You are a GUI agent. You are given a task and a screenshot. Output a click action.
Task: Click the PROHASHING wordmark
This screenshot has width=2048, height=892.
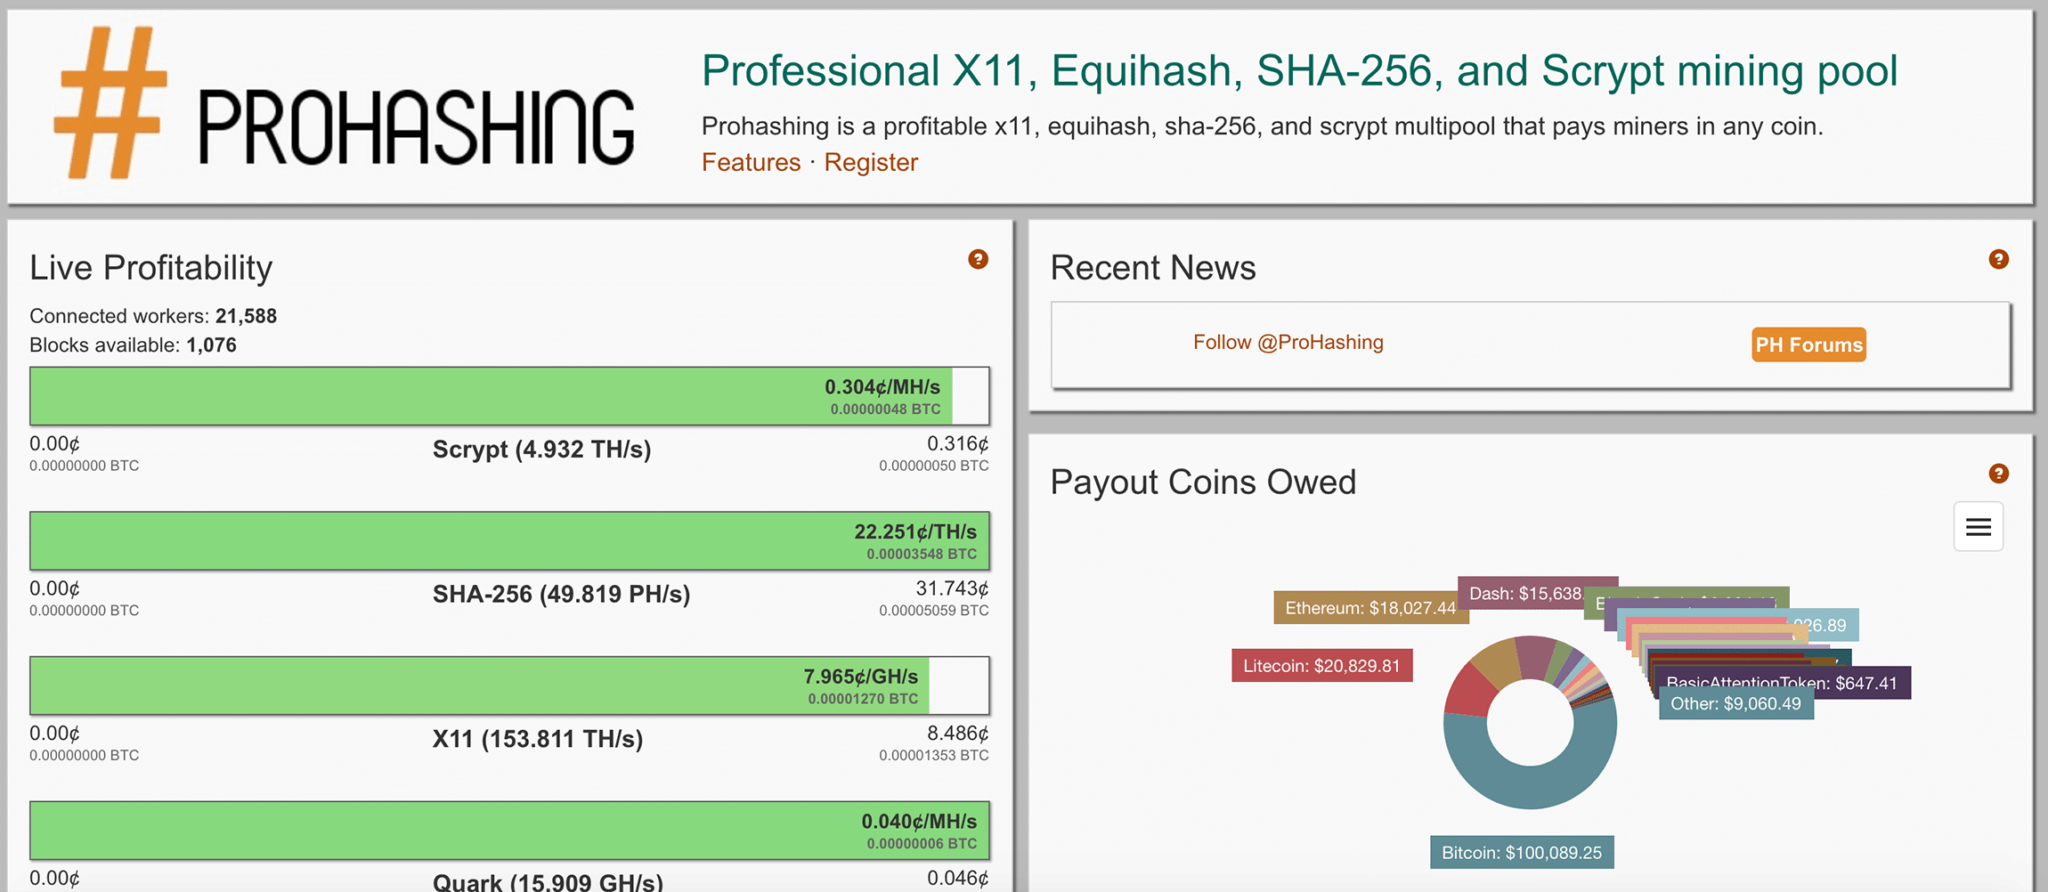(x=416, y=127)
